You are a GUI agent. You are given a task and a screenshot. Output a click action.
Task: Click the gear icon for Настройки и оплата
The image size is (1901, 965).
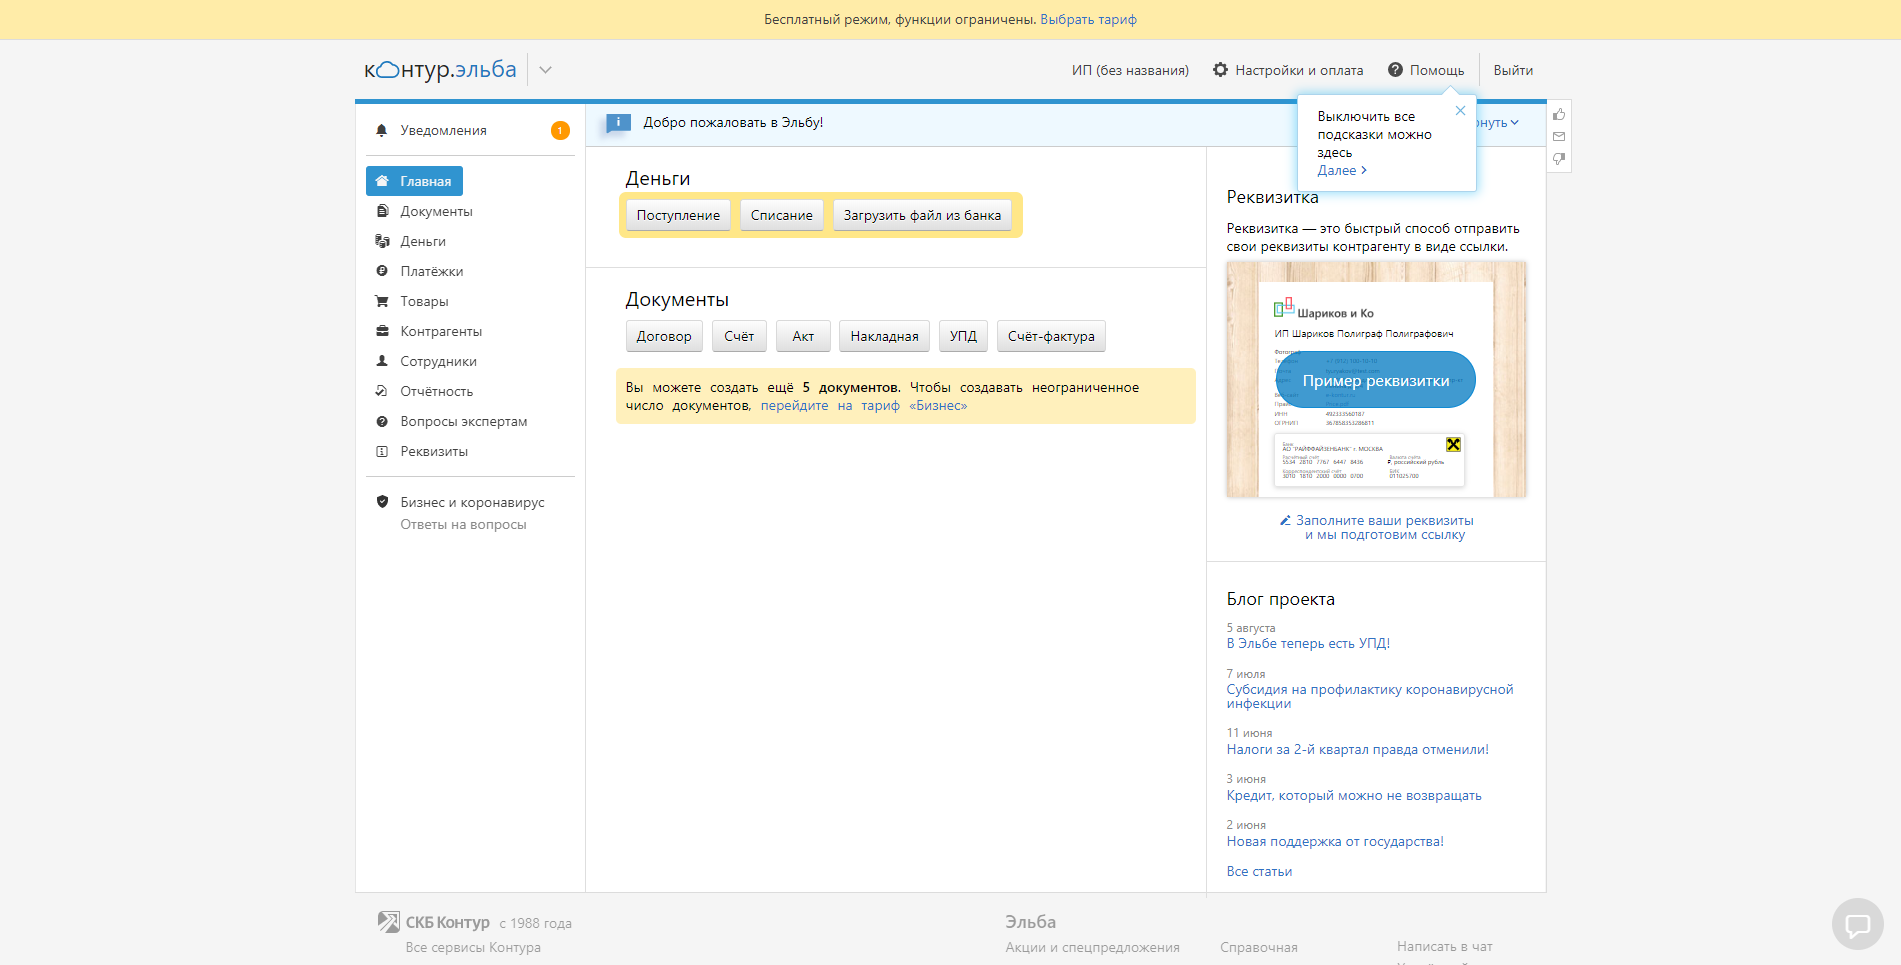[1220, 70]
